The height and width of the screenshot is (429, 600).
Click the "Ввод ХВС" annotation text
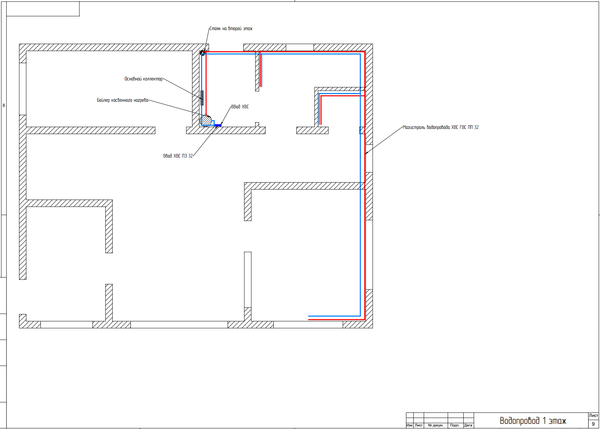[x=239, y=105]
